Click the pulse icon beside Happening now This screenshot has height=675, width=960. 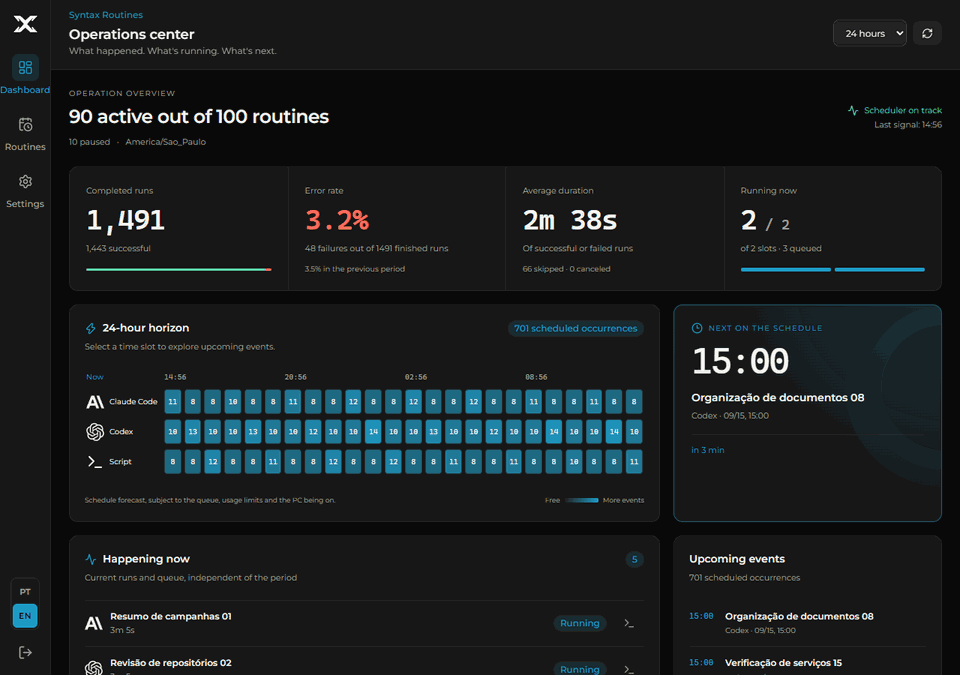click(x=91, y=559)
